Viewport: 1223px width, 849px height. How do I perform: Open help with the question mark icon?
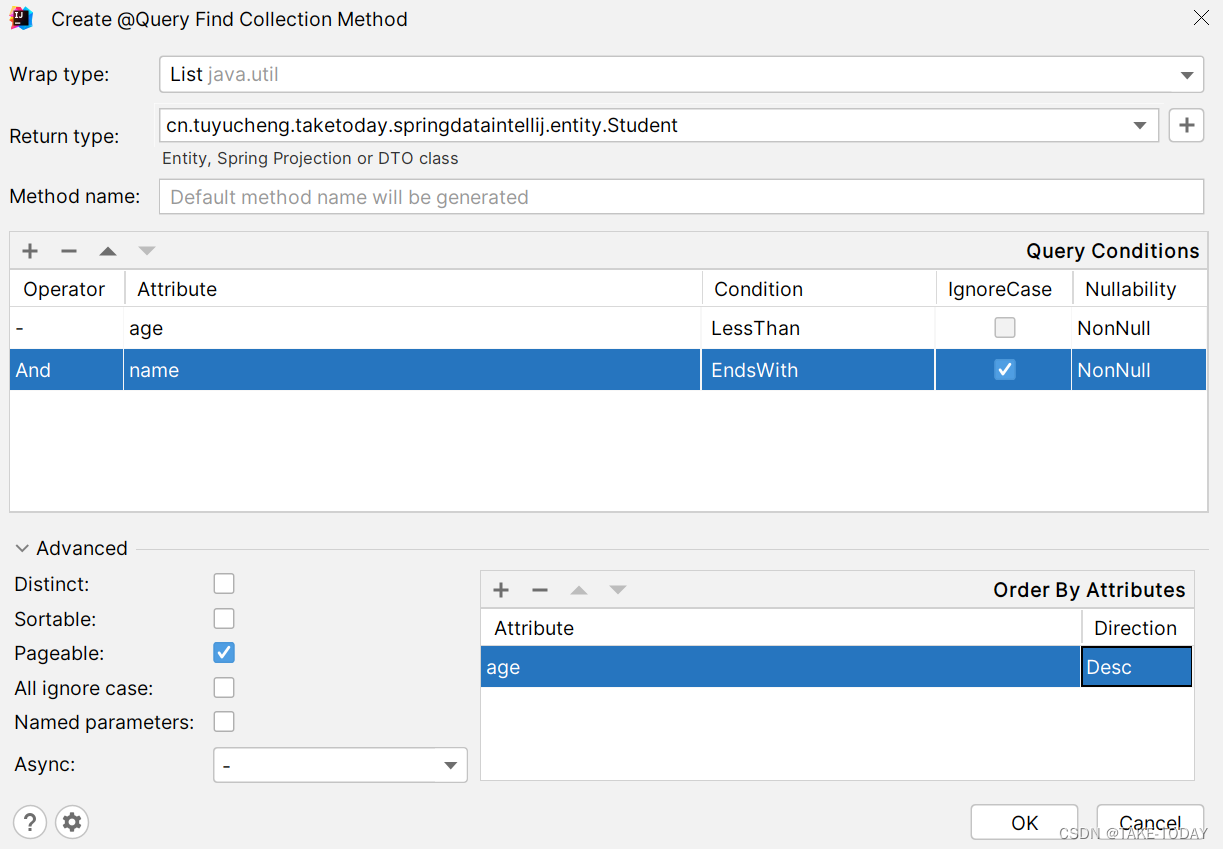30,822
